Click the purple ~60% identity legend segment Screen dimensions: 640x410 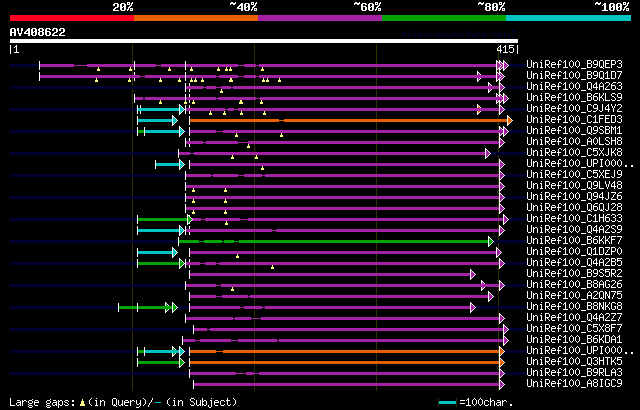[320, 18]
